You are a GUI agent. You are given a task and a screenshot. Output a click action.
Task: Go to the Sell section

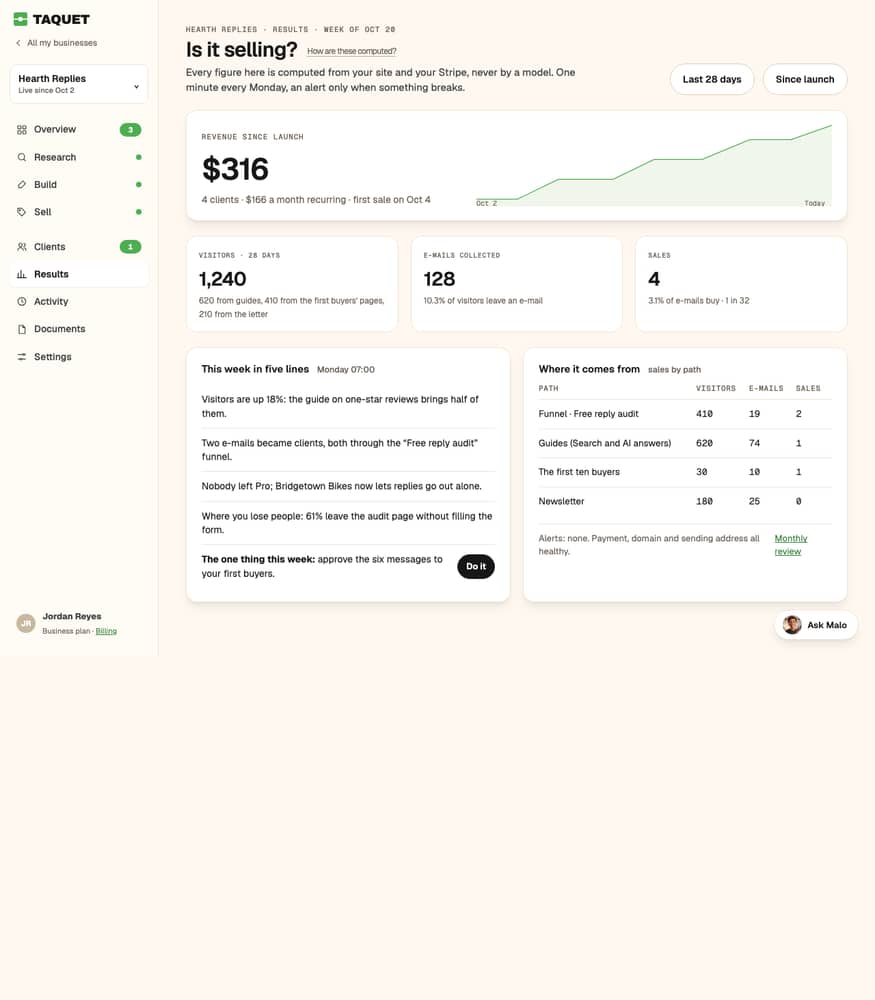click(78, 212)
